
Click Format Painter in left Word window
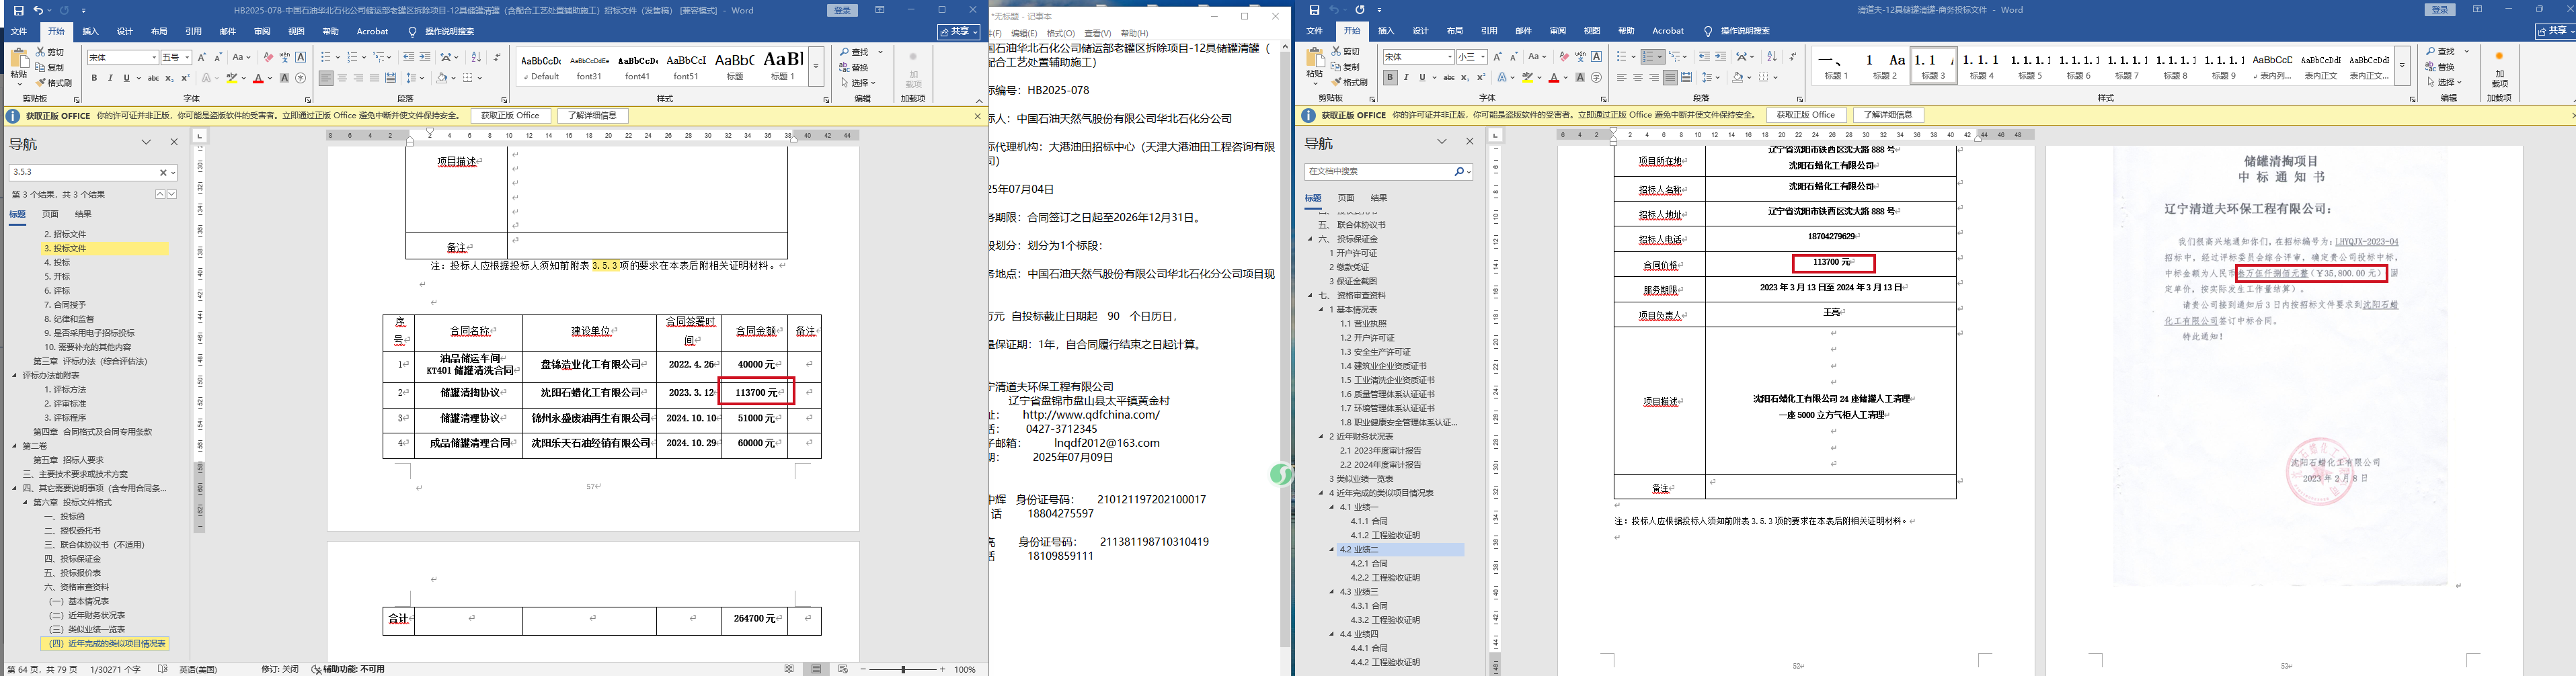tap(54, 83)
